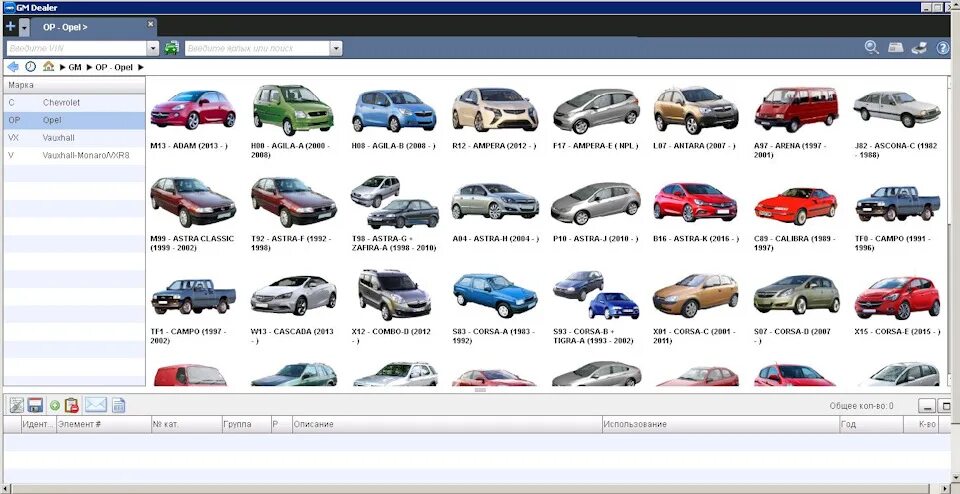Select Vauxhall in the brand list
The width and height of the screenshot is (960, 494).
pos(74,138)
